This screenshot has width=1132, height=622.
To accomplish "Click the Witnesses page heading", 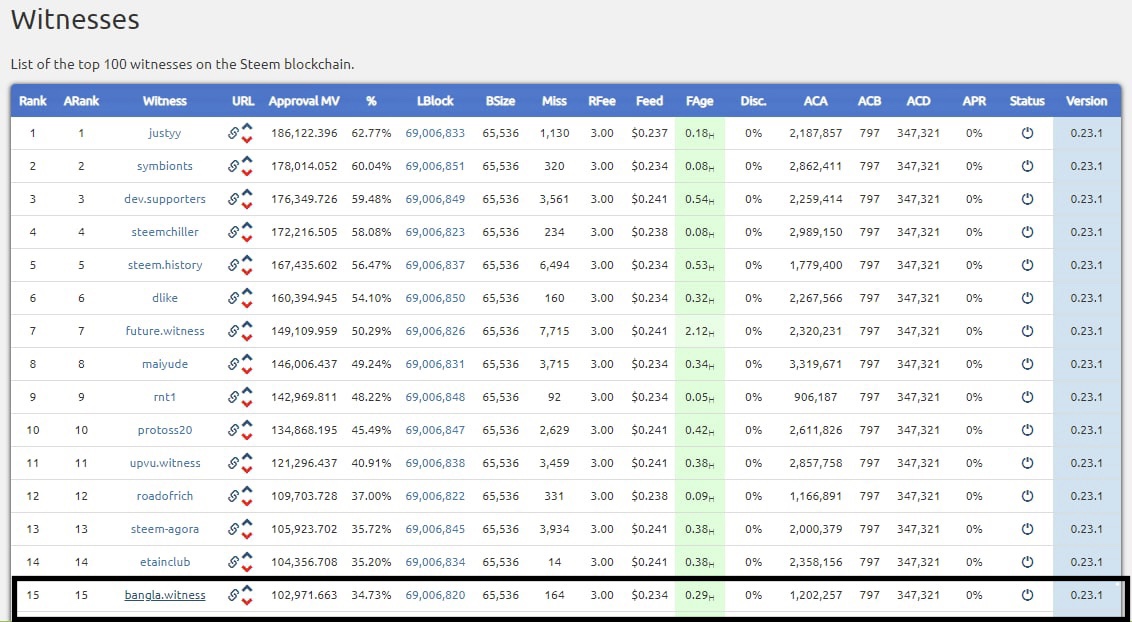I will (75, 19).
